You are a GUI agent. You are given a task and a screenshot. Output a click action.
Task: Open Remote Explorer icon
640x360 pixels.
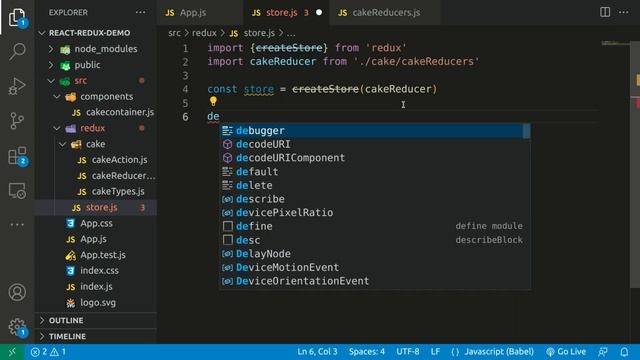[17, 191]
